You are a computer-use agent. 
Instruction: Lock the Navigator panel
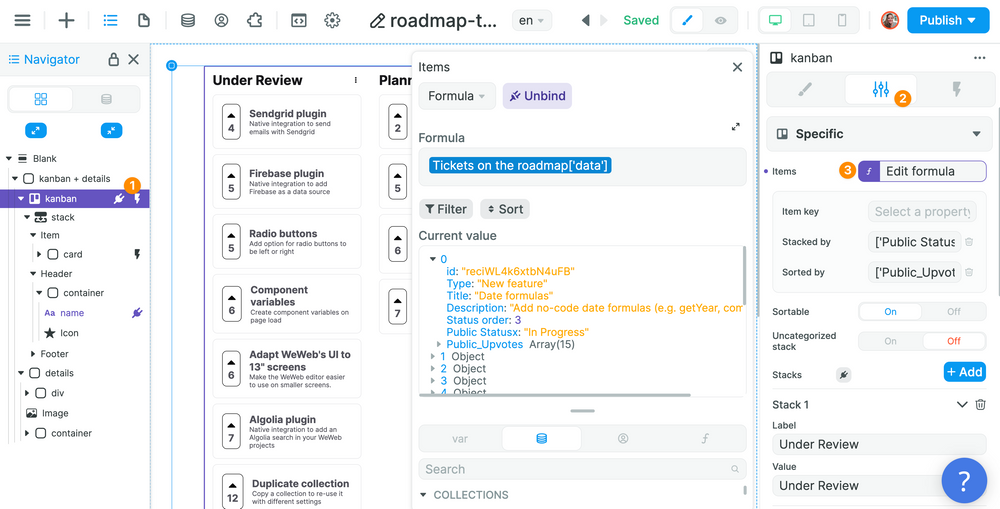point(114,60)
